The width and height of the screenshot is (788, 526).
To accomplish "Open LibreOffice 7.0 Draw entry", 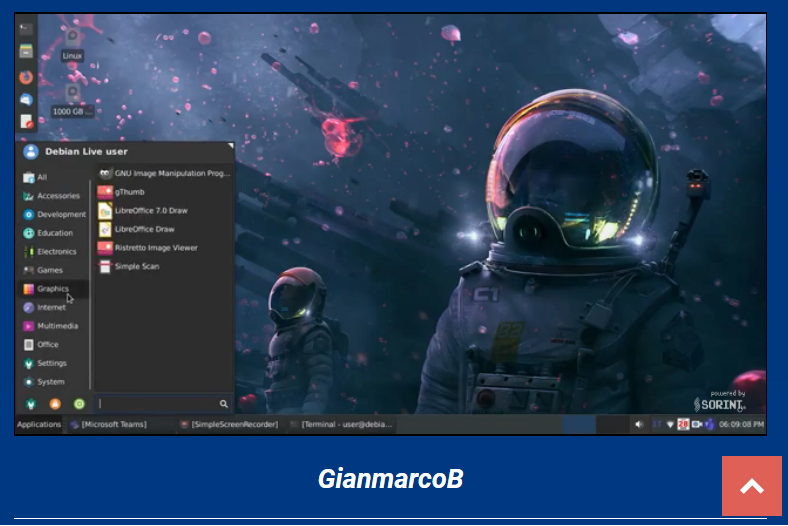I will [164, 211].
